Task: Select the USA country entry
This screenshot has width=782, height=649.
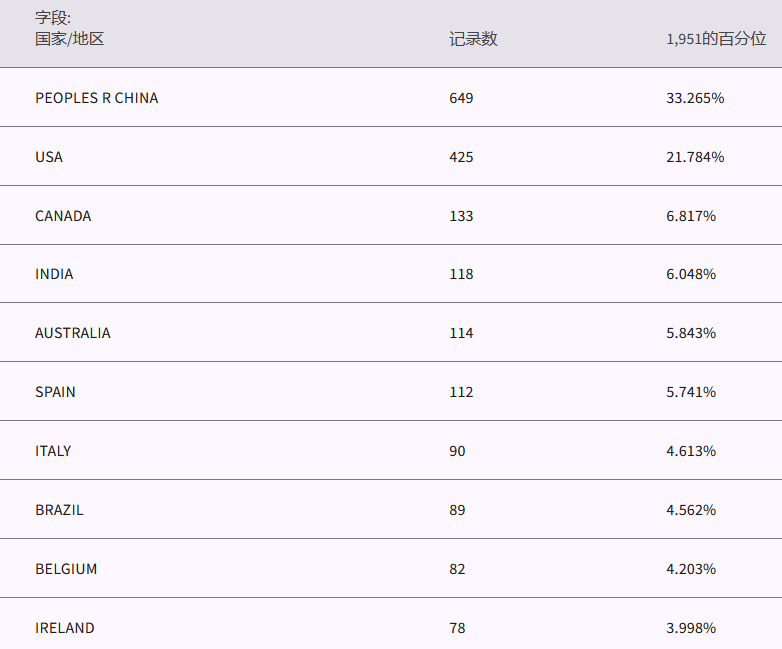Action: pos(49,157)
